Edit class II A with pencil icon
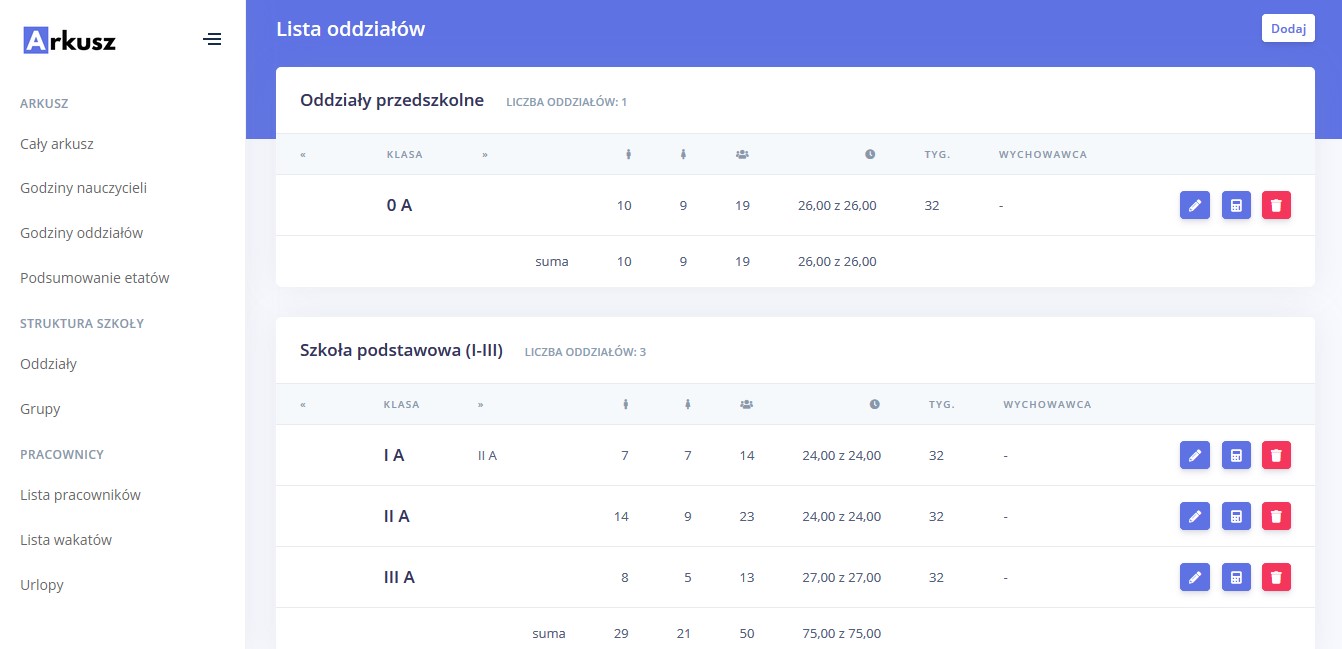This screenshot has width=1342, height=649. (x=1195, y=516)
